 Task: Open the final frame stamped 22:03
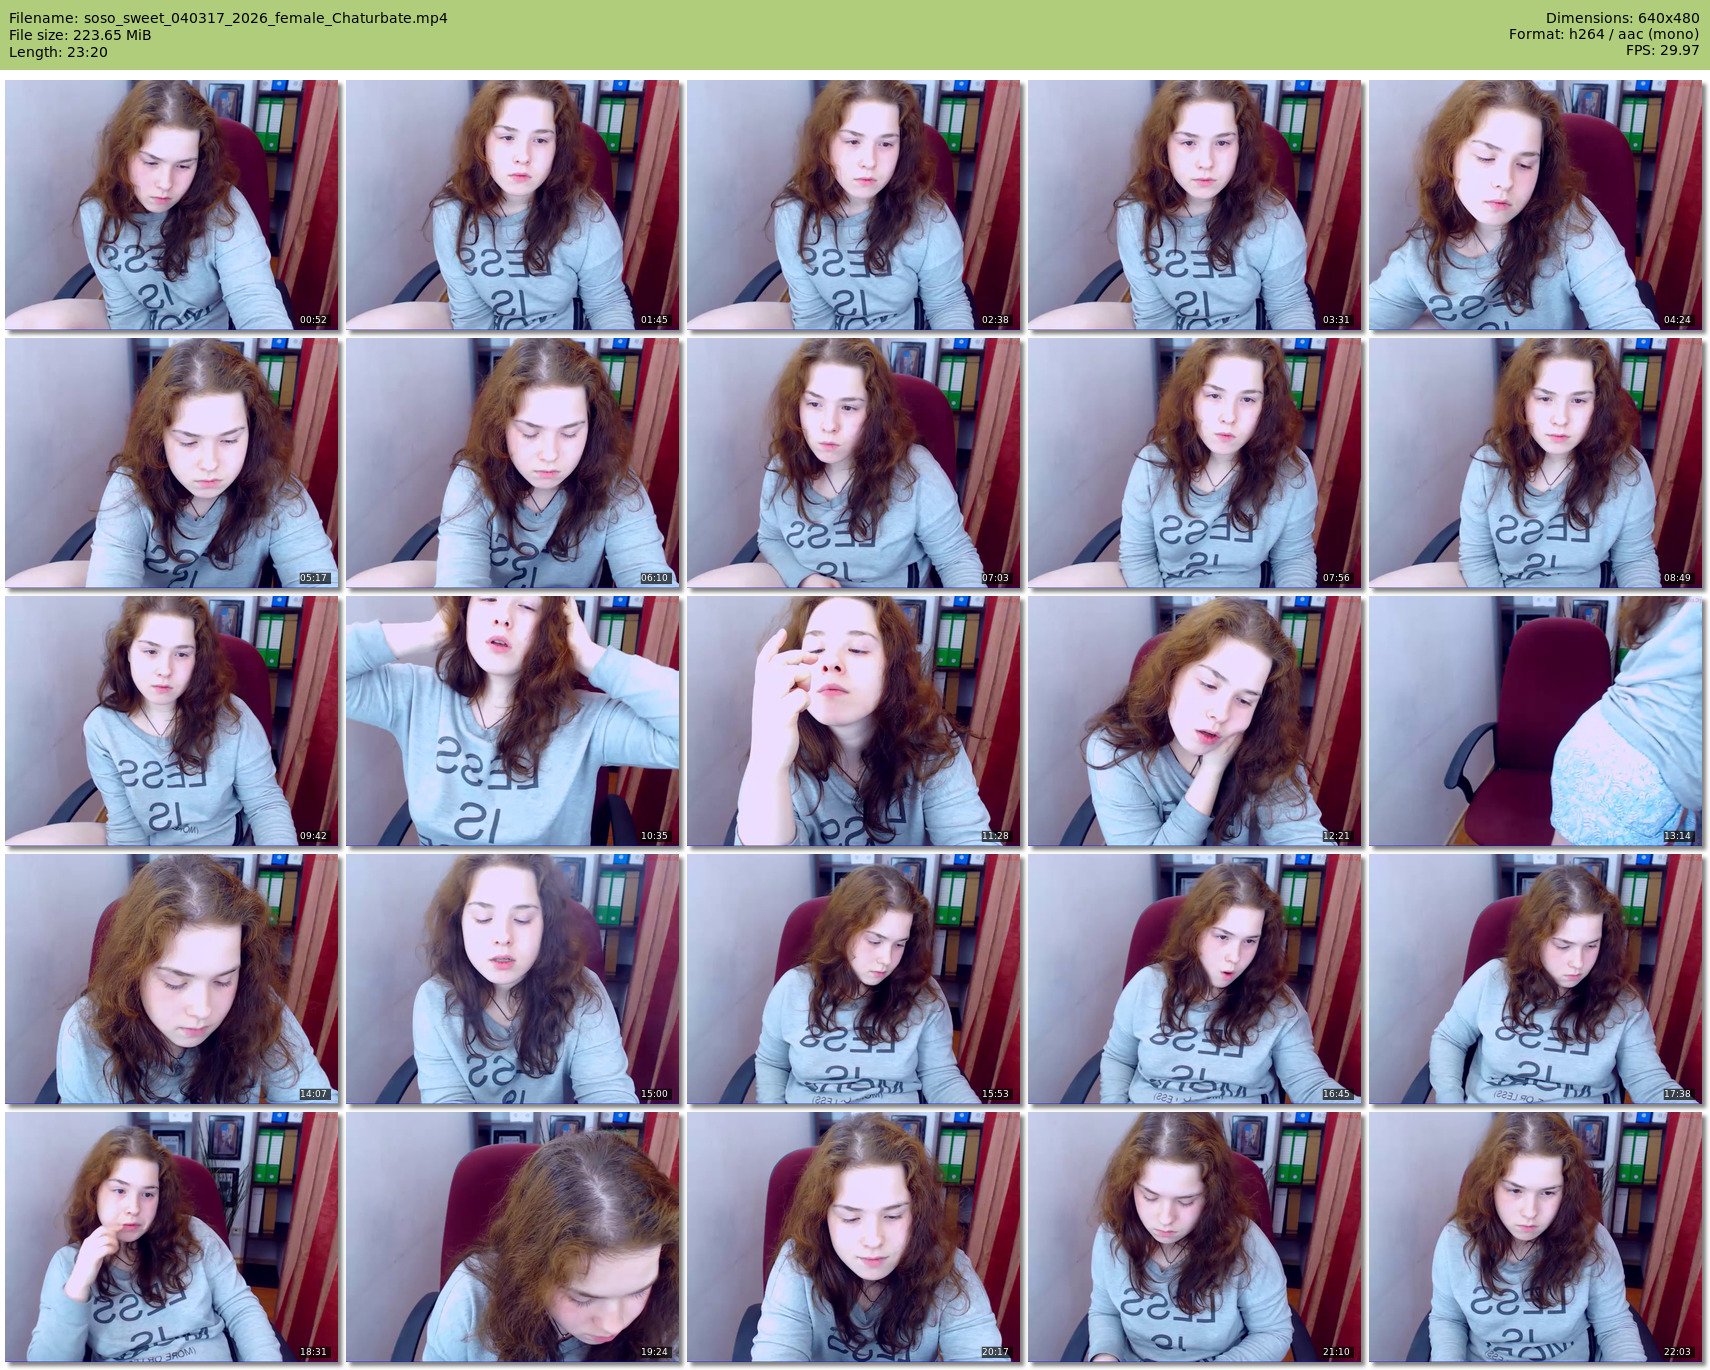[x=1536, y=1237]
